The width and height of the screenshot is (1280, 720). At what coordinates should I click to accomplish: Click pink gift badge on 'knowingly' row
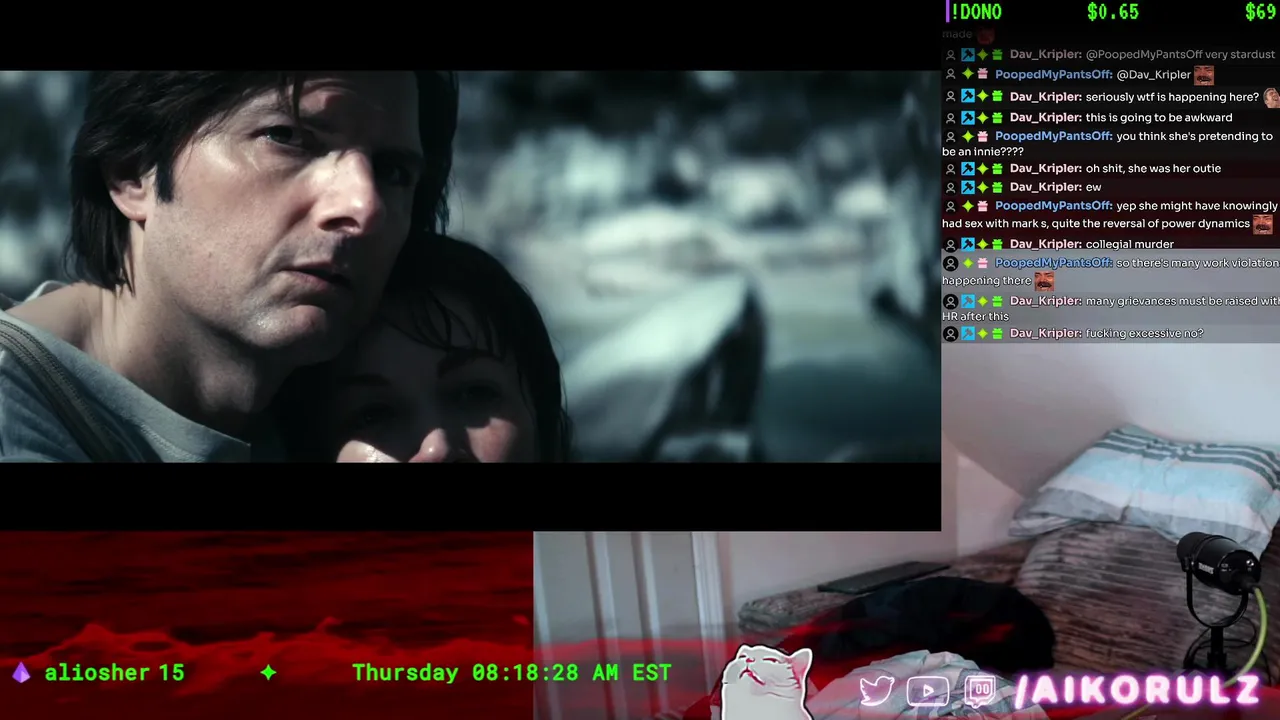pos(982,206)
